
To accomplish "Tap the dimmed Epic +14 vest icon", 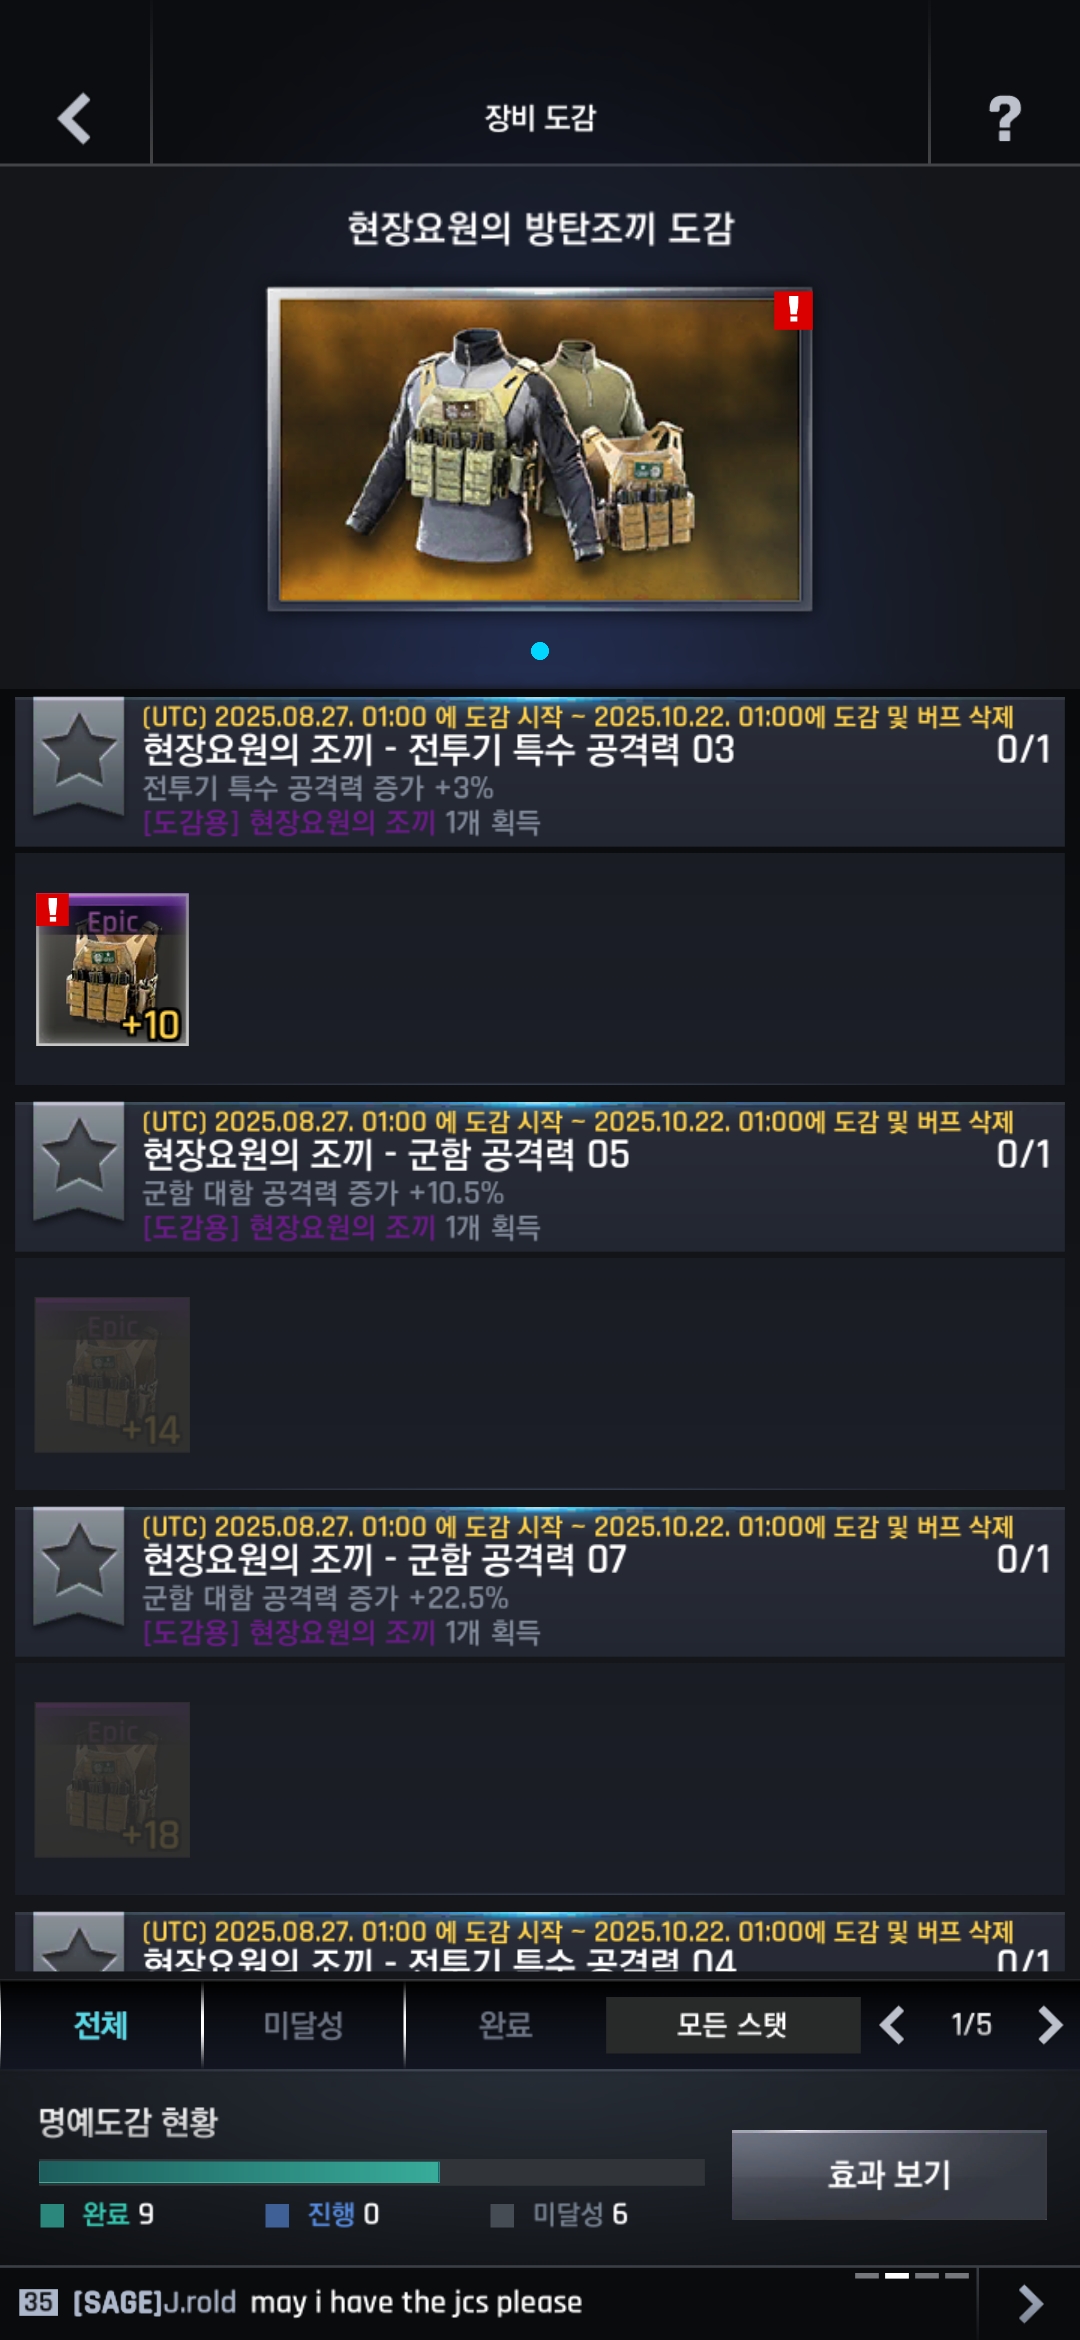I will [x=112, y=1374].
